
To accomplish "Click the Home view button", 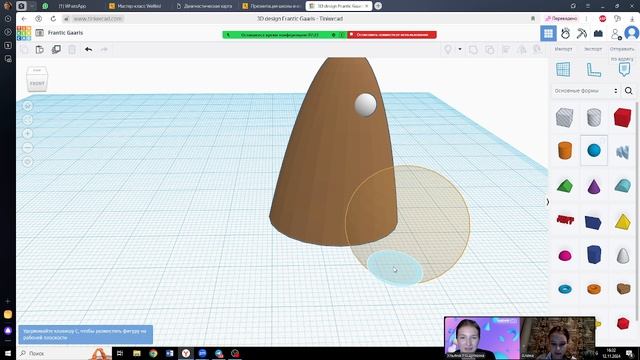I will [x=28, y=106].
